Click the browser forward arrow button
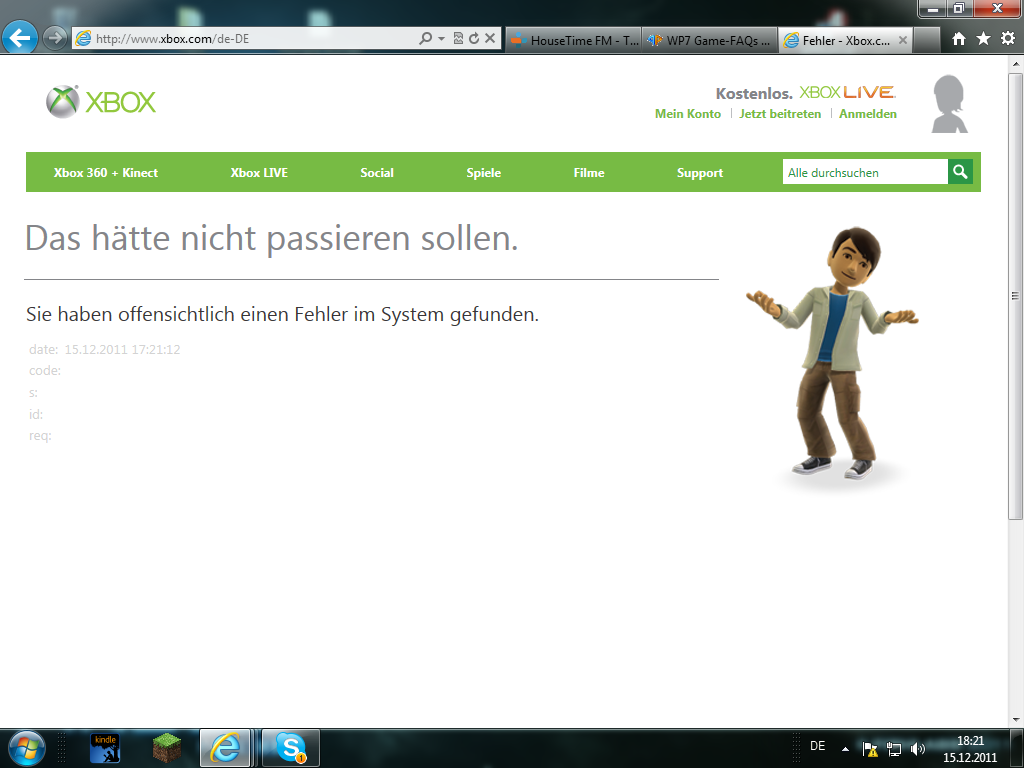This screenshot has height=768, width=1024. click(x=55, y=38)
